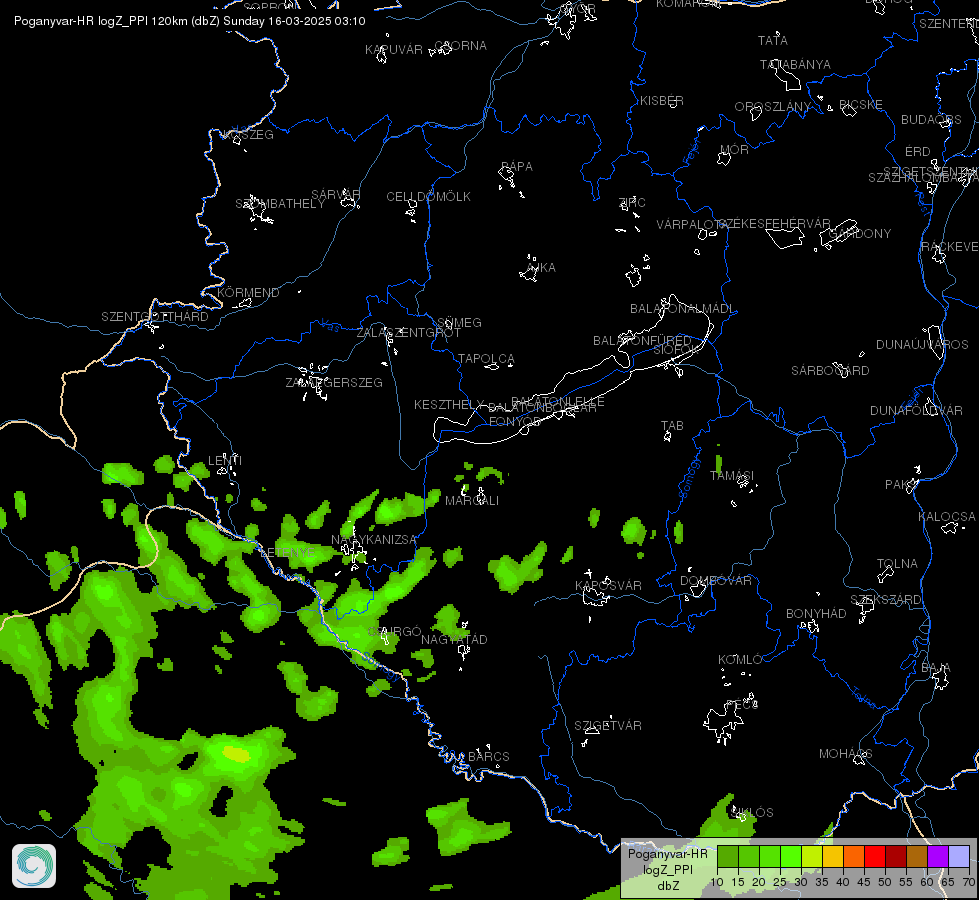
Task: Click the 10-15 dBZ dark green swatch
Action: click(x=727, y=856)
